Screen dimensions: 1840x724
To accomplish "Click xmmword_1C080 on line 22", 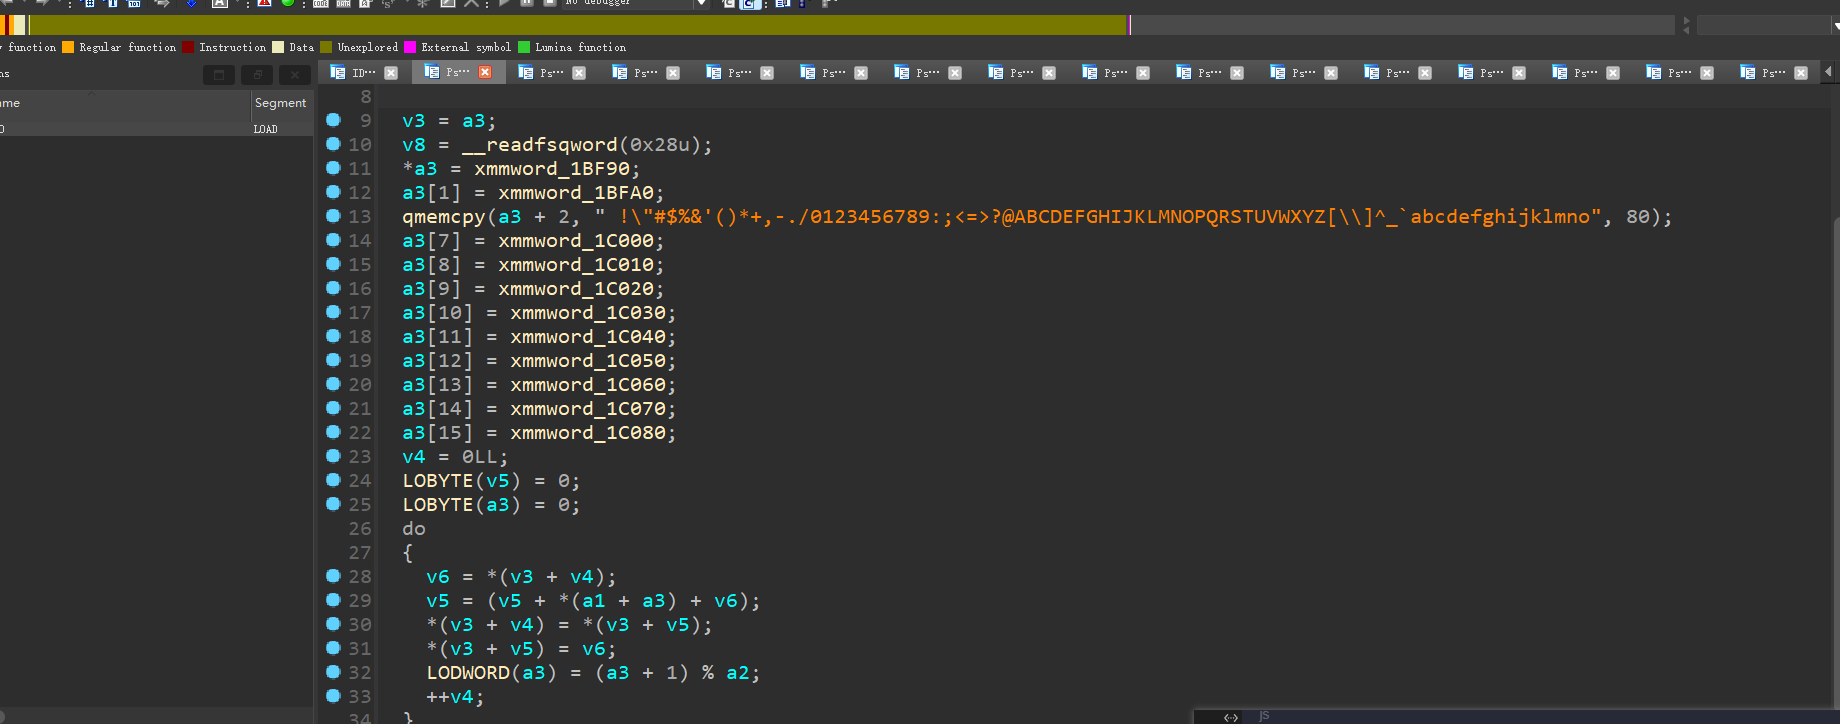I will 588,433.
